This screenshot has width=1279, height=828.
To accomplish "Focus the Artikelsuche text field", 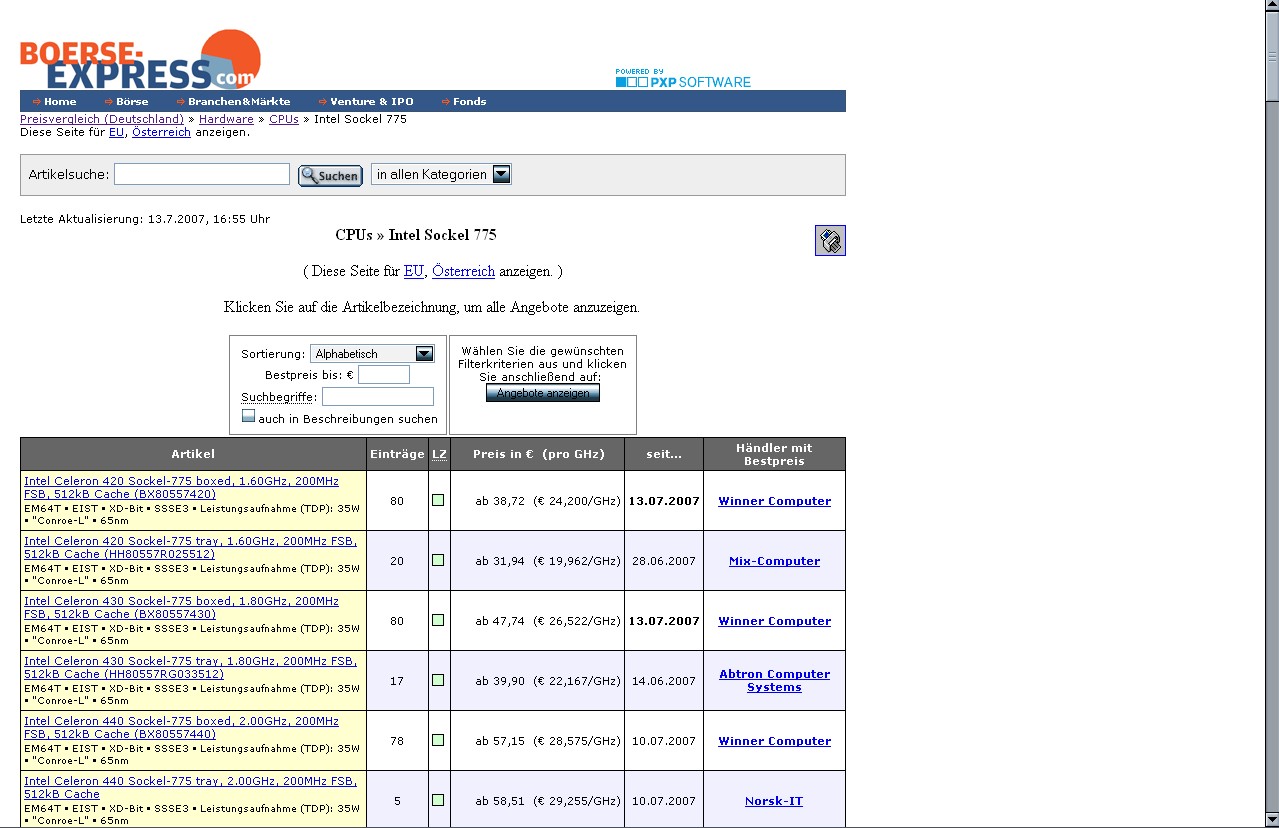I will pyautogui.click(x=202, y=174).
